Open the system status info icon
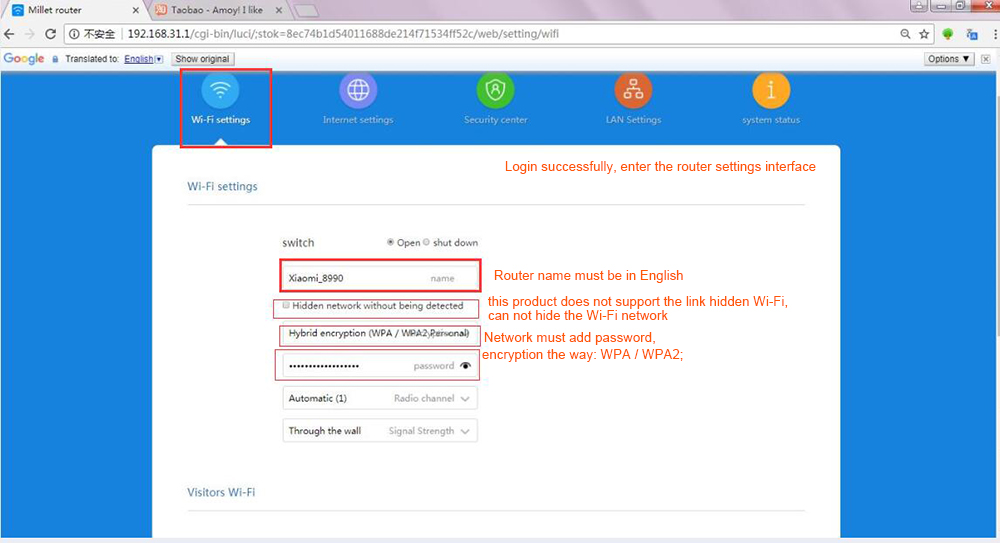 (771, 91)
